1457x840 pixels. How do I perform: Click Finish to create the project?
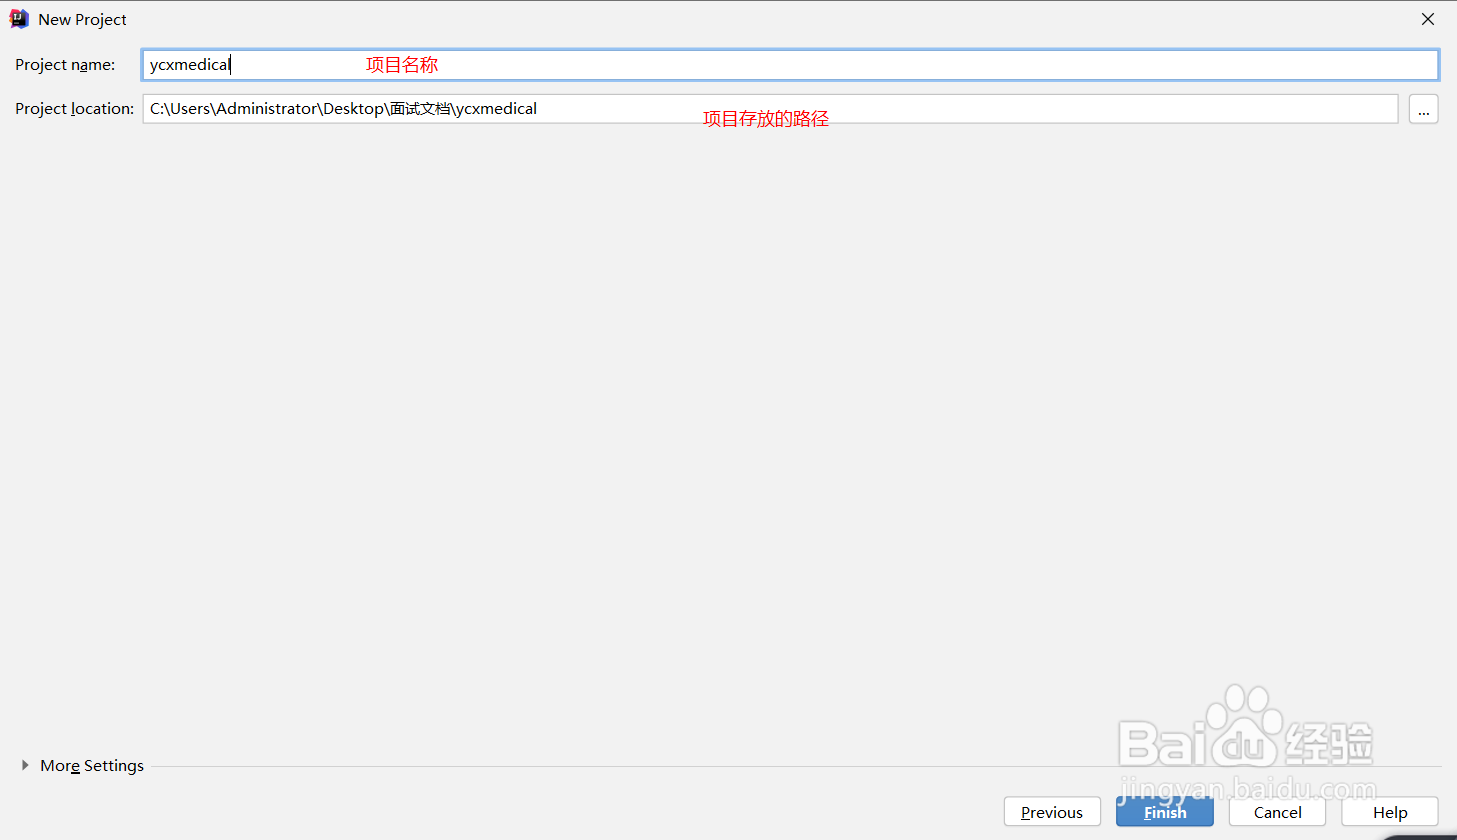(1165, 812)
